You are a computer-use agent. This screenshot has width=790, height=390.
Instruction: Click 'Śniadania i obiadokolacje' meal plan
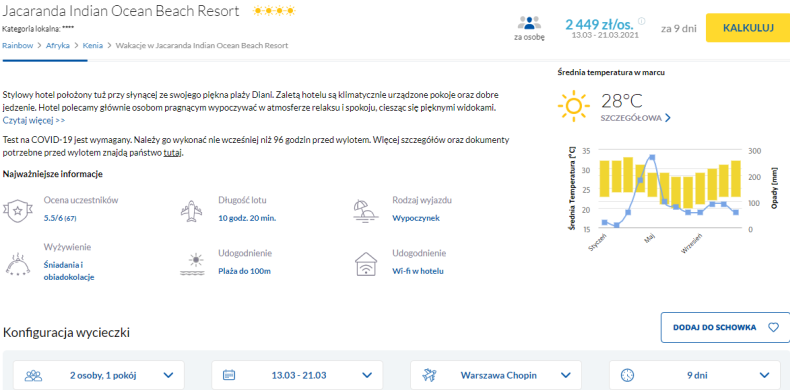click(x=69, y=271)
